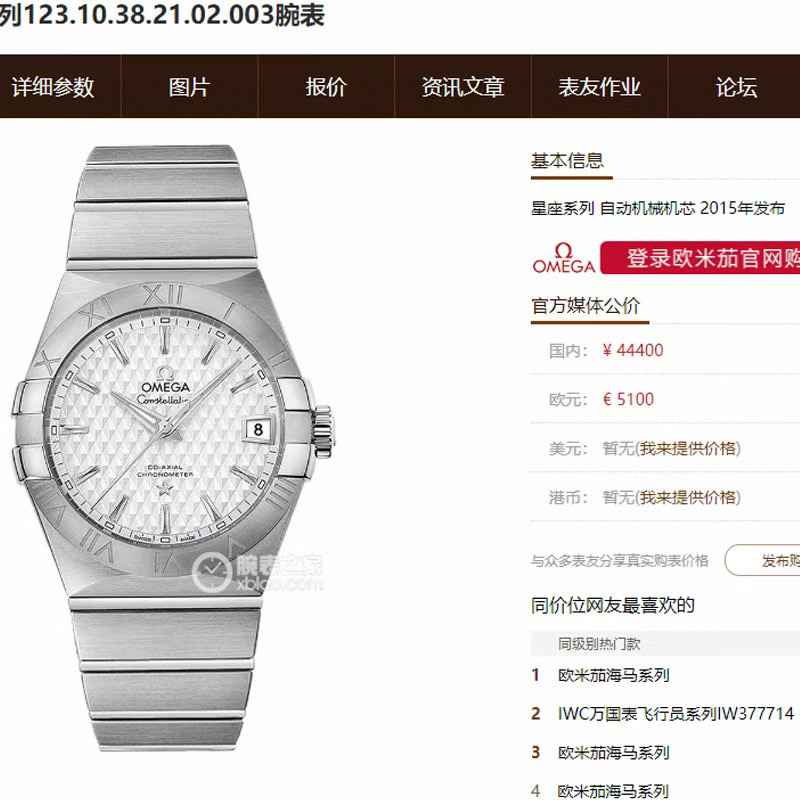Screen dimensions: 800x800
Task: Switch to the 图片 tab
Action: coord(189,87)
